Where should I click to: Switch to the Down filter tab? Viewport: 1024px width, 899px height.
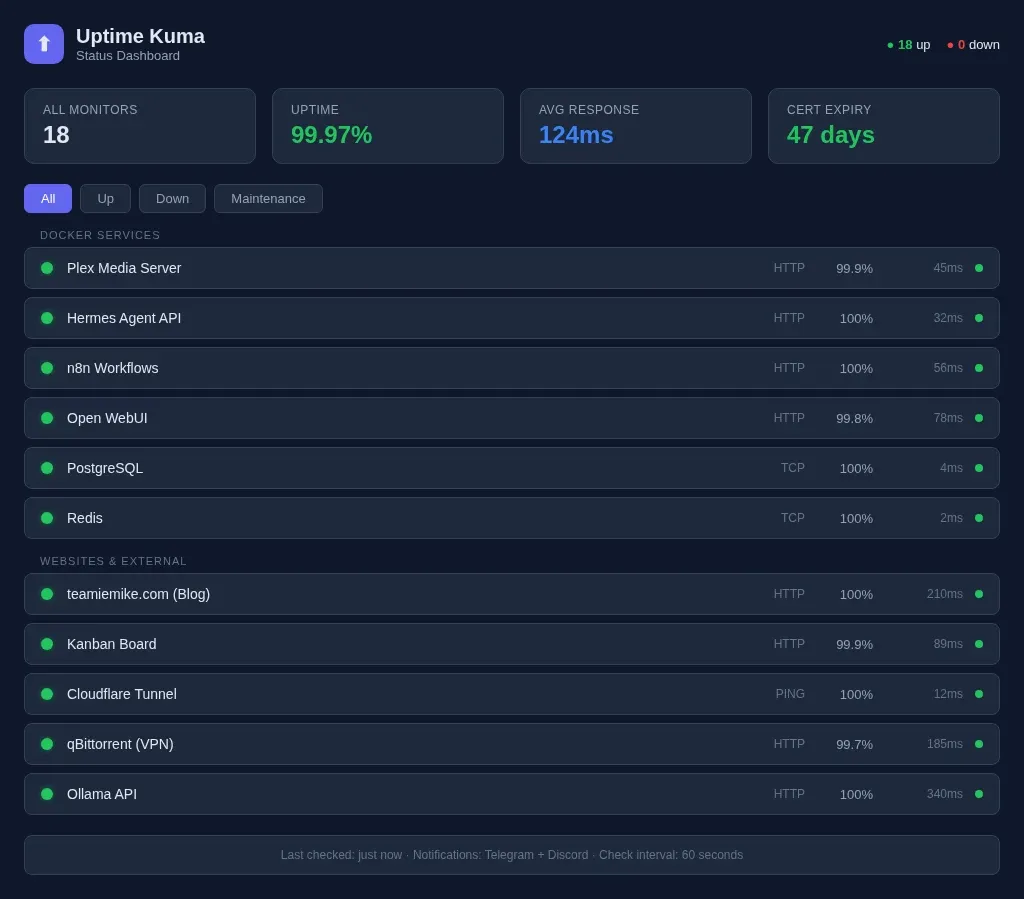(x=172, y=198)
